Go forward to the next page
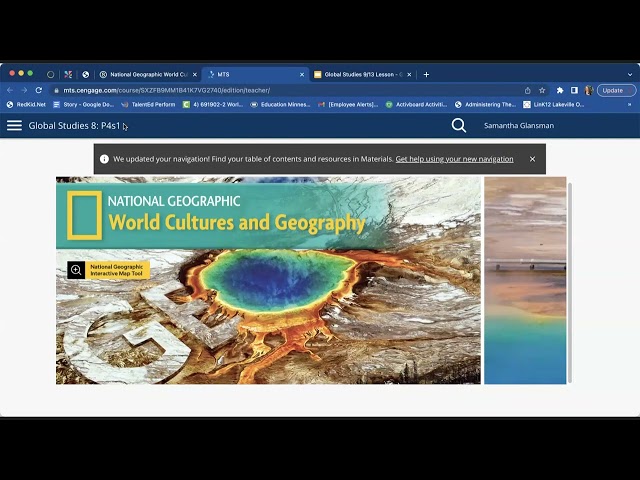 point(24,90)
